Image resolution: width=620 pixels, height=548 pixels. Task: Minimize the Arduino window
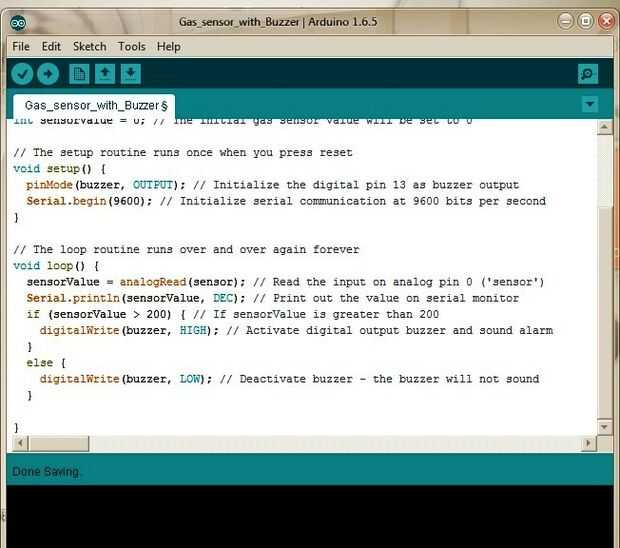[565, 21]
